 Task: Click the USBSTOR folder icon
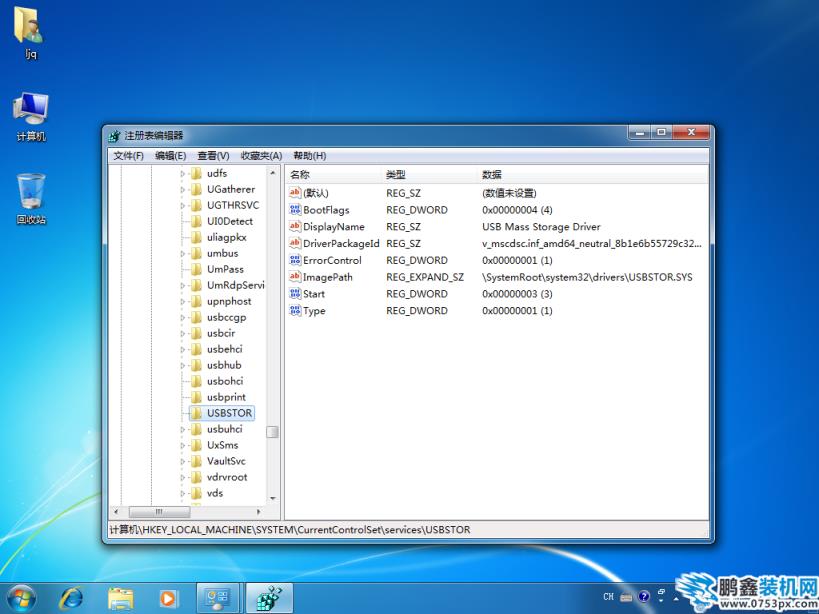pos(196,413)
